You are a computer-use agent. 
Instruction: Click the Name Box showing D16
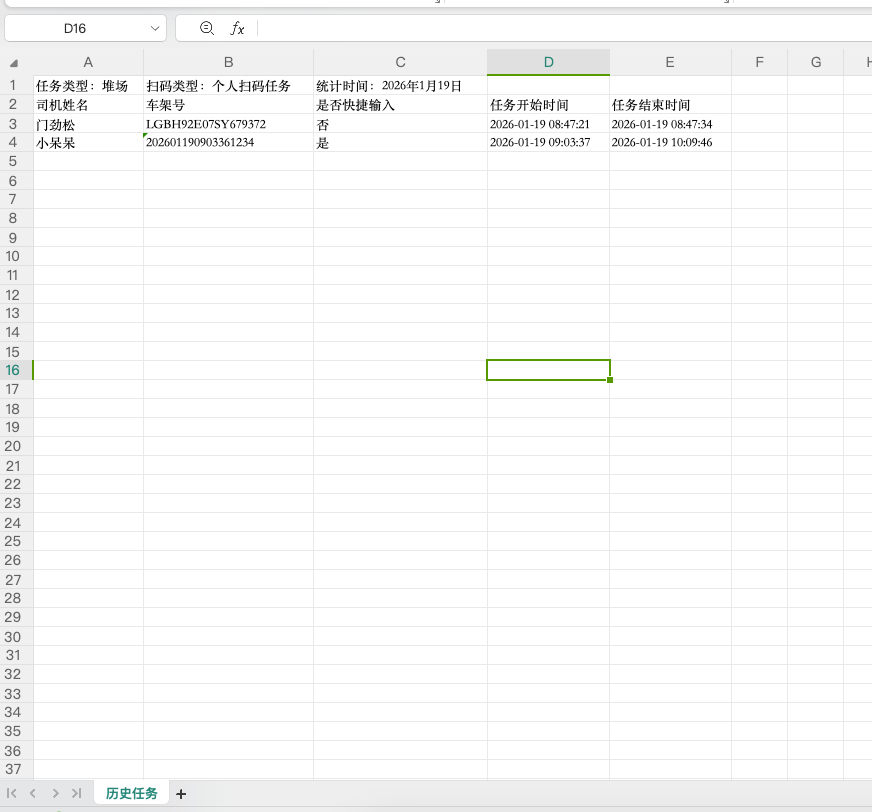tap(75, 28)
